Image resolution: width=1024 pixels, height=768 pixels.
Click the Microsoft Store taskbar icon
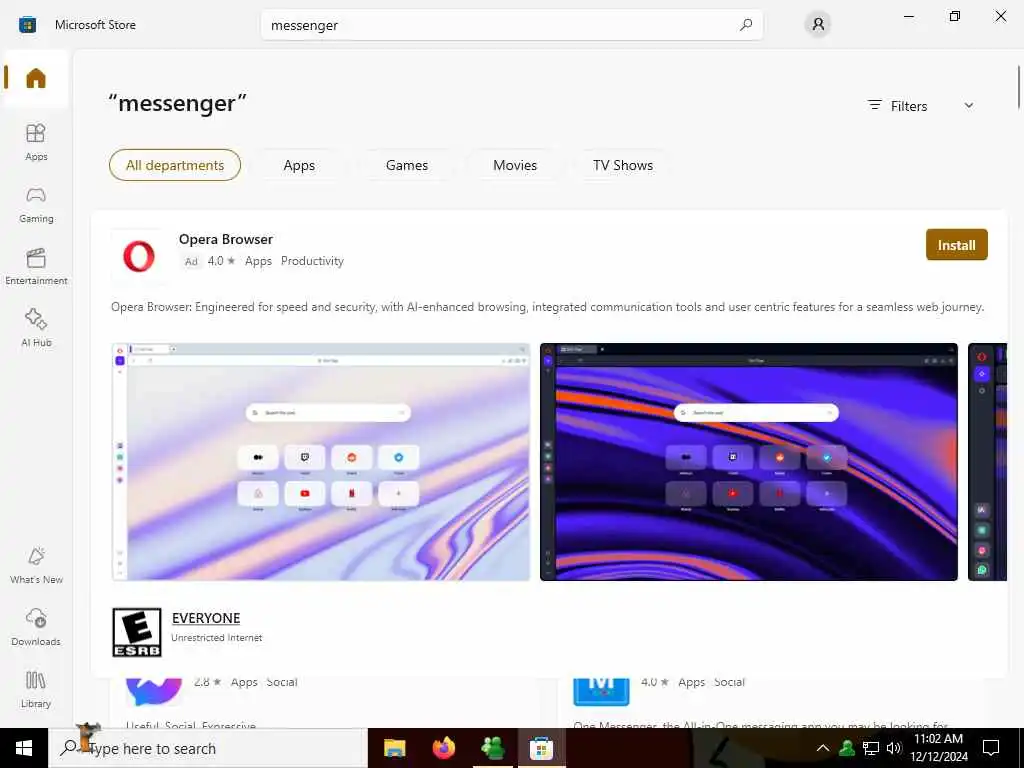click(x=541, y=748)
